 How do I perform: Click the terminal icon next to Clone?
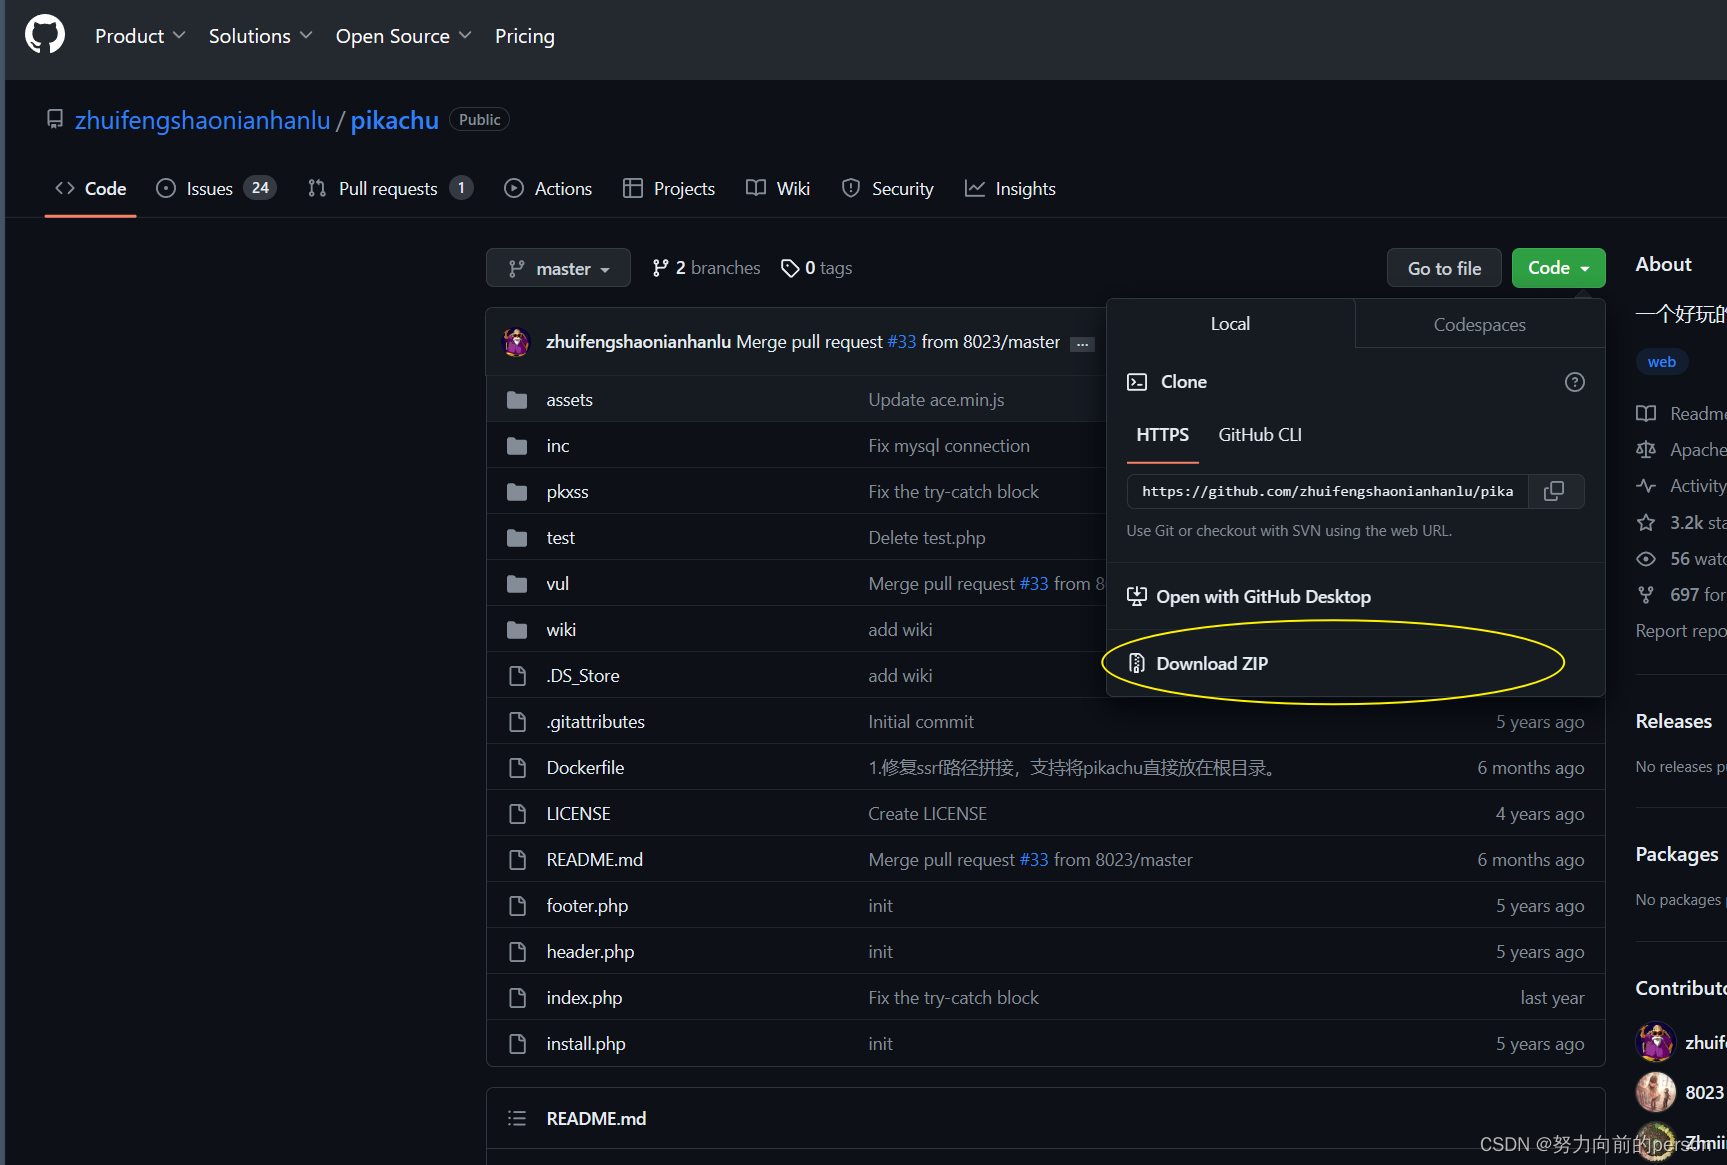(x=1137, y=382)
